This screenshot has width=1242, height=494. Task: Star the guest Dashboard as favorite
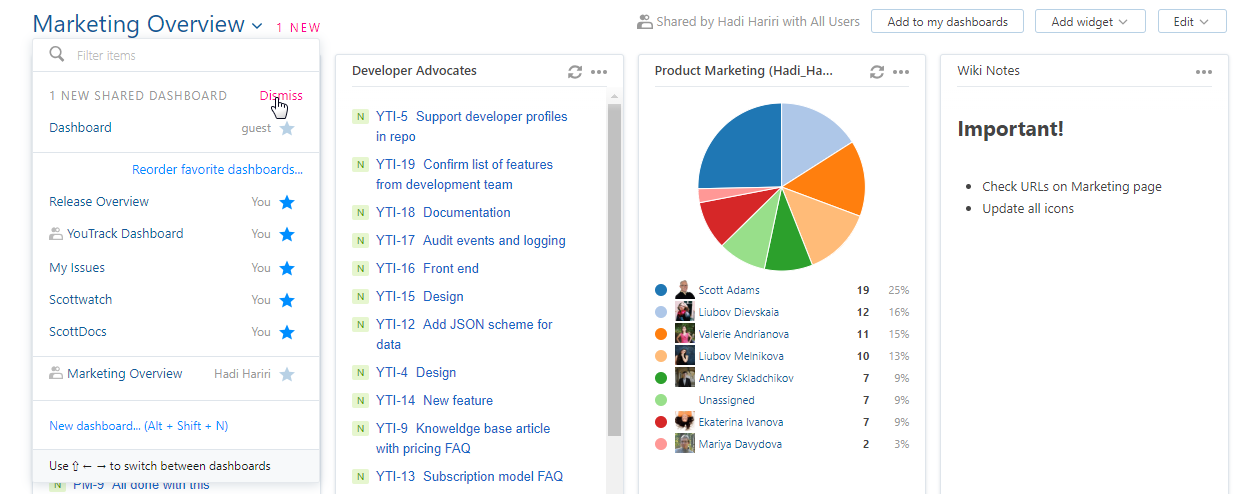pos(287,128)
